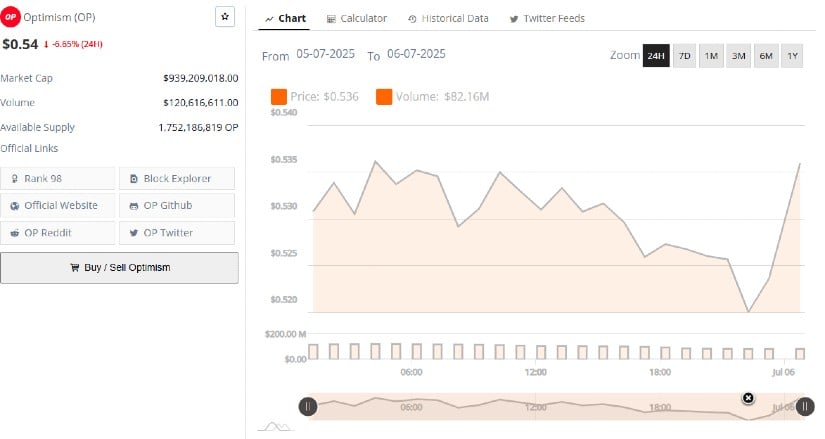Click the right range navigator handle
Image resolution: width=825 pixels, height=439 pixels.
805,406
